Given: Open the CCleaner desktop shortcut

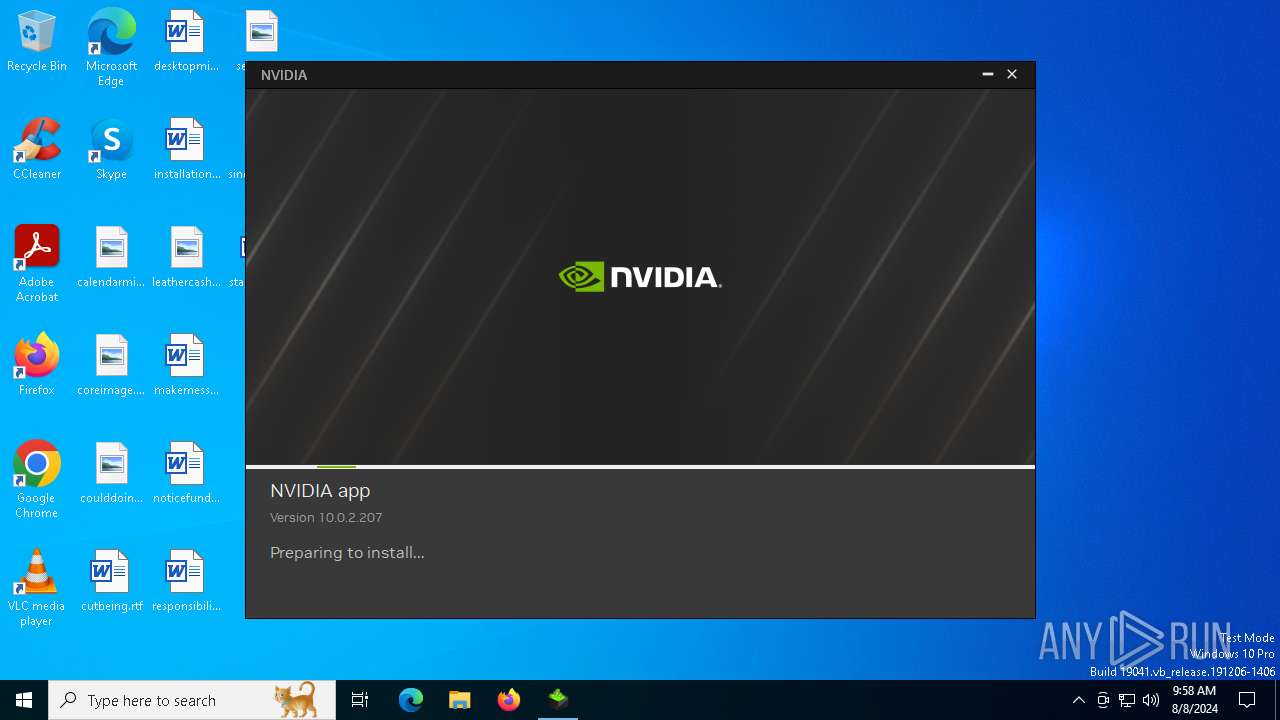Looking at the screenshot, I should [37, 150].
